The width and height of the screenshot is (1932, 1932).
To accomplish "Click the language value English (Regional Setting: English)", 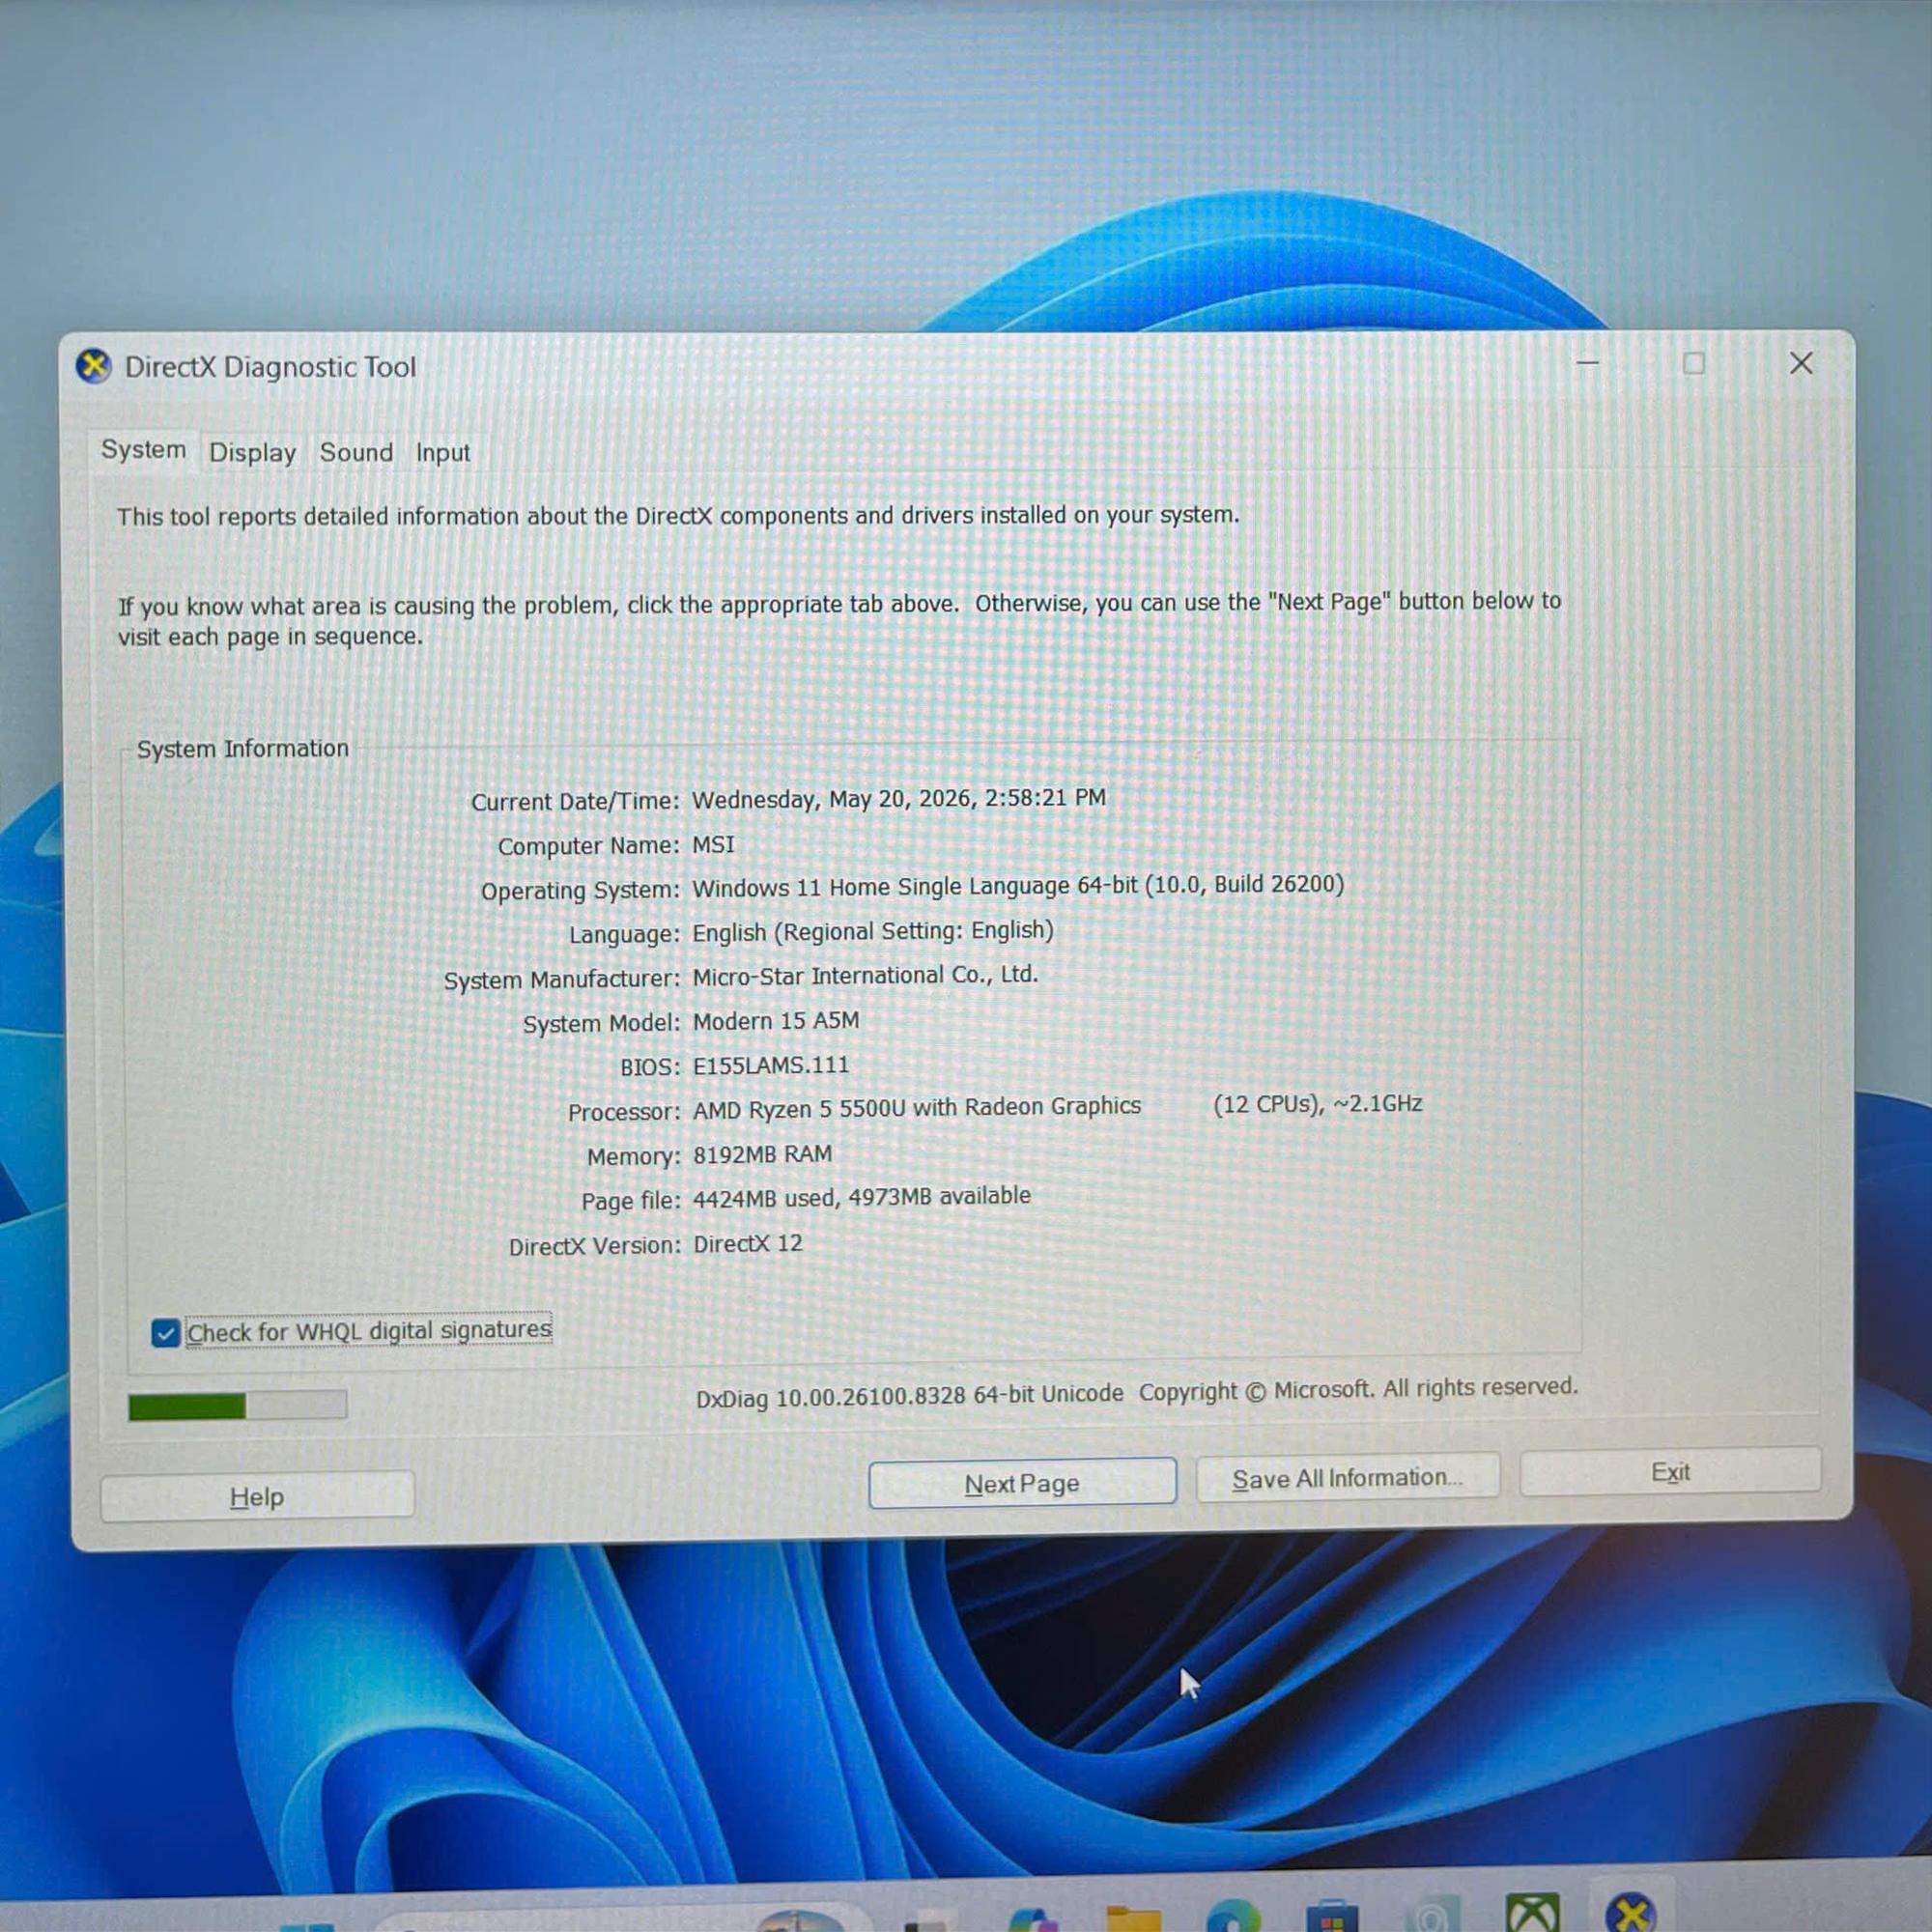I will click(873, 932).
